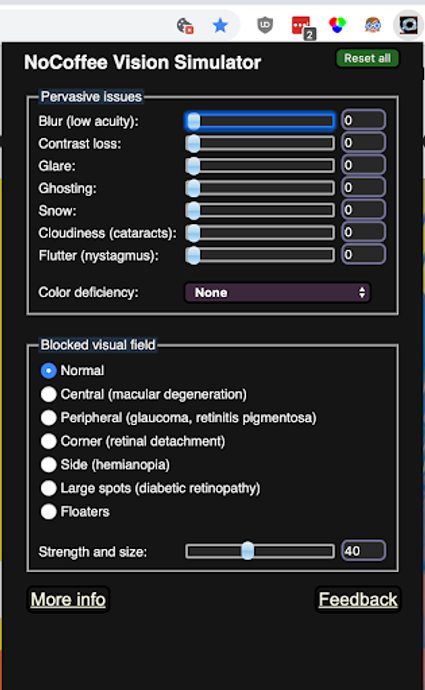The image size is (425, 690).
Task: Click the Contrast loss value field
Action: tap(363, 143)
